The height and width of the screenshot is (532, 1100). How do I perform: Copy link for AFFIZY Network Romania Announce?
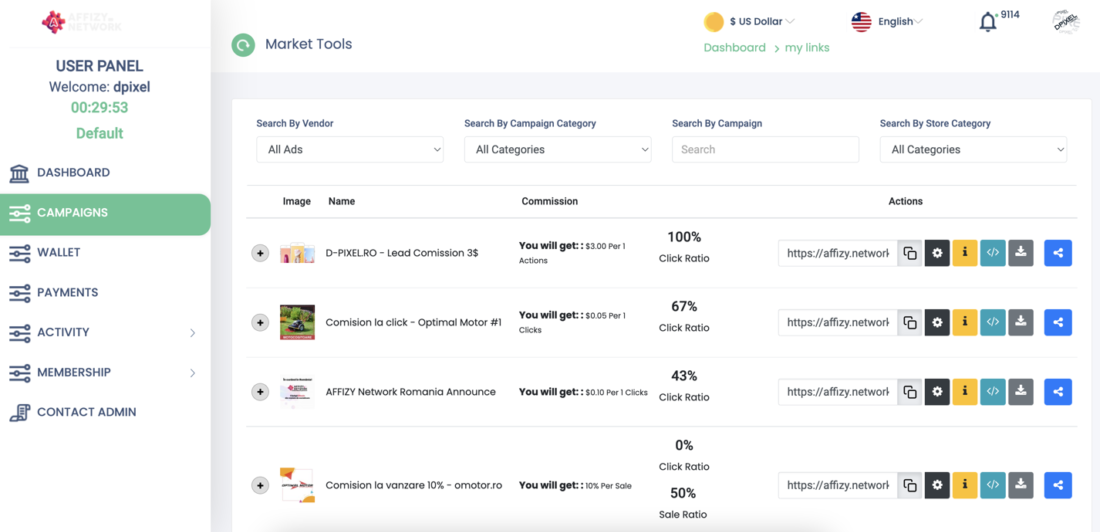pos(910,392)
